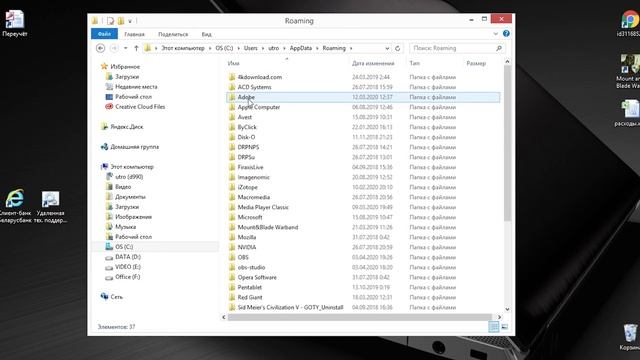Select the Apple Computer folder
Image resolution: width=640 pixels, height=360 pixels.
point(259,107)
